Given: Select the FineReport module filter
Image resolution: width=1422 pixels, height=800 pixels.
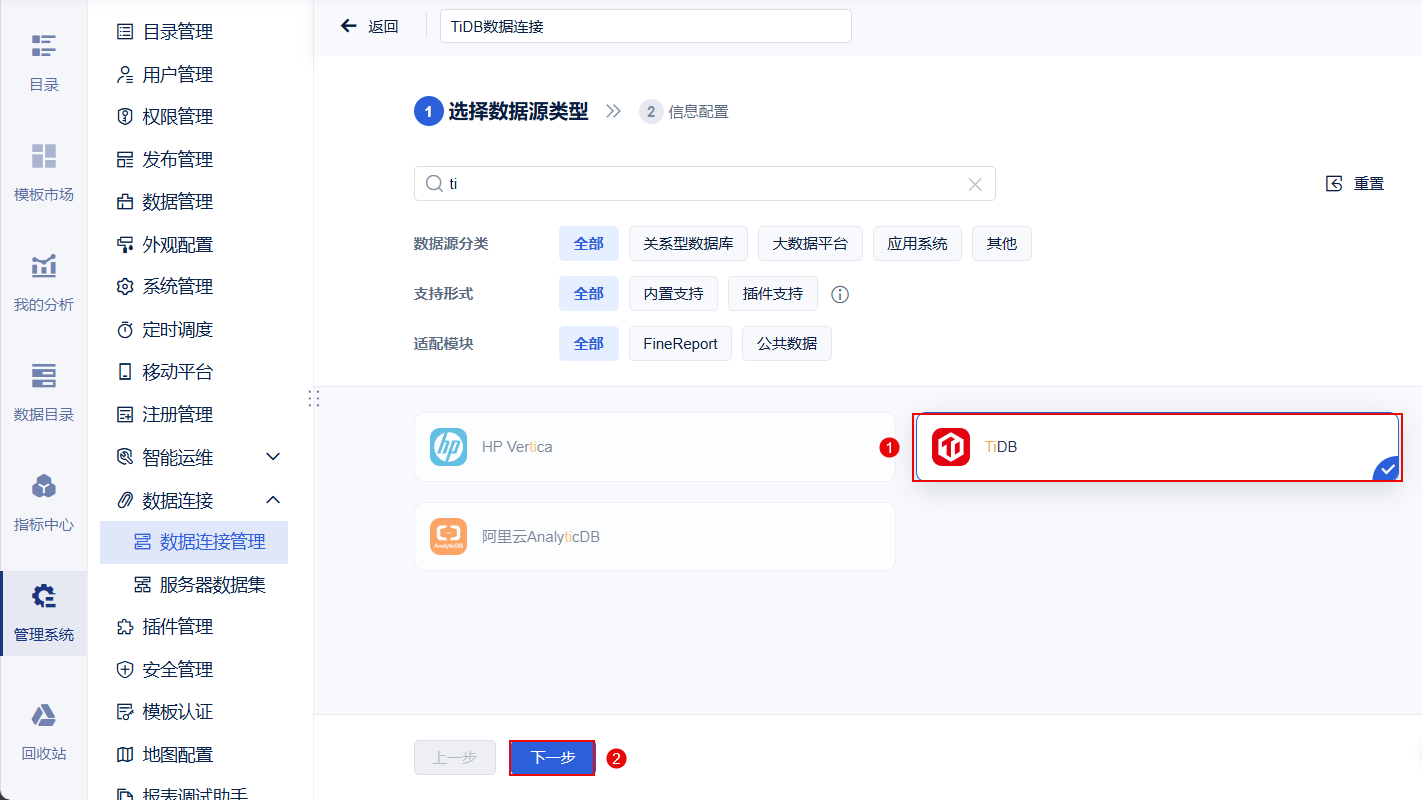Looking at the screenshot, I should pos(680,344).
